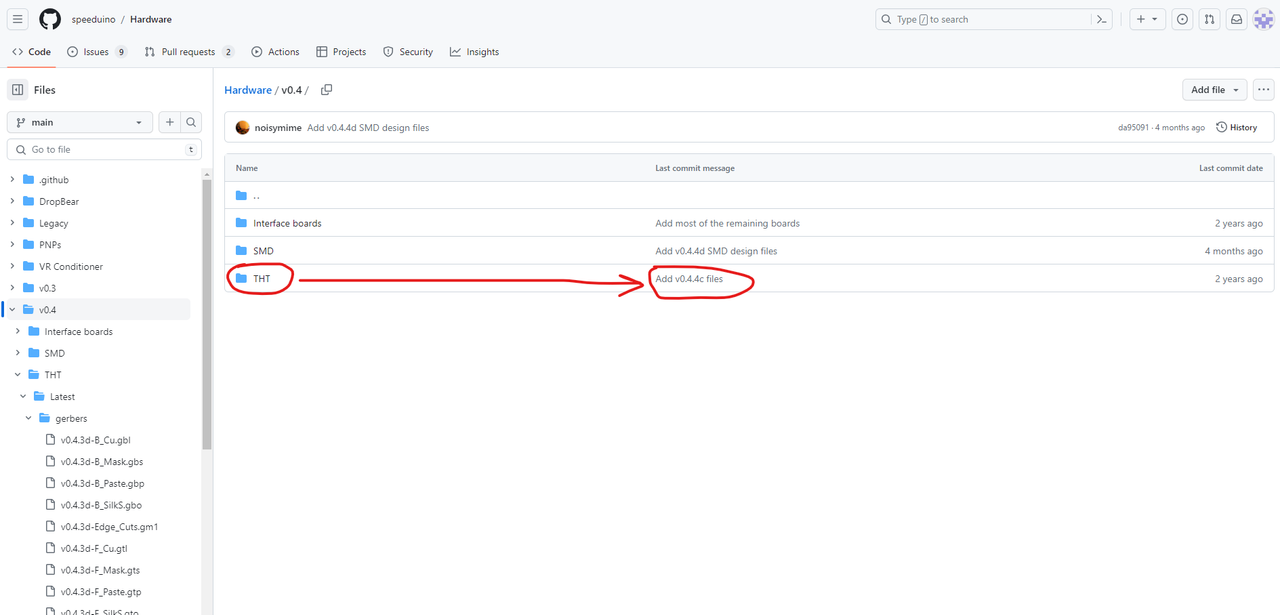This screenshot has width=1280, height=615.
Task: Click Hardware in the breadcrumb path
Action: point(248,90)
